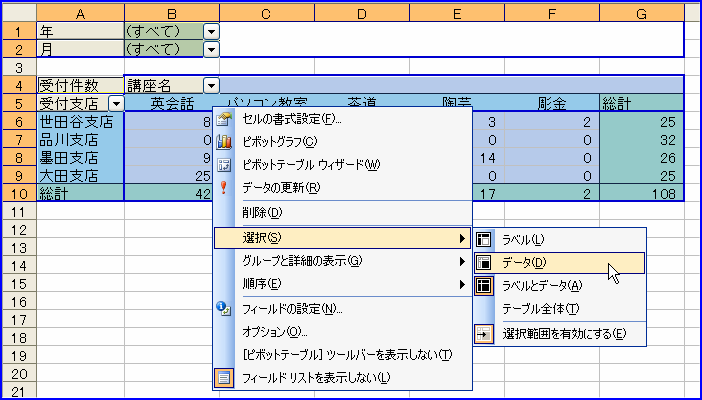Image resolution: width=702 pixels, height=400 pixels.
Task: Click the 彫金 column label
Action: pyautogui.click(x=552, y=103)
